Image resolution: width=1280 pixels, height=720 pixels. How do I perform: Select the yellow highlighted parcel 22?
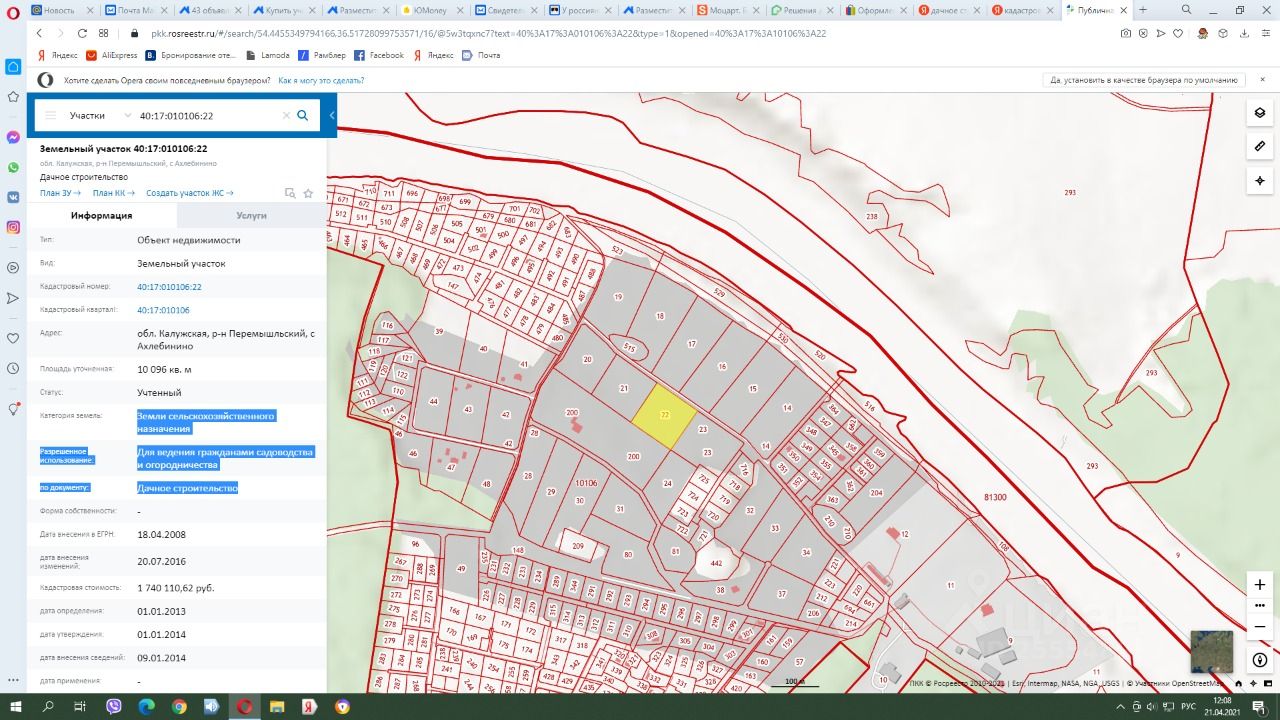coord(663,415)
